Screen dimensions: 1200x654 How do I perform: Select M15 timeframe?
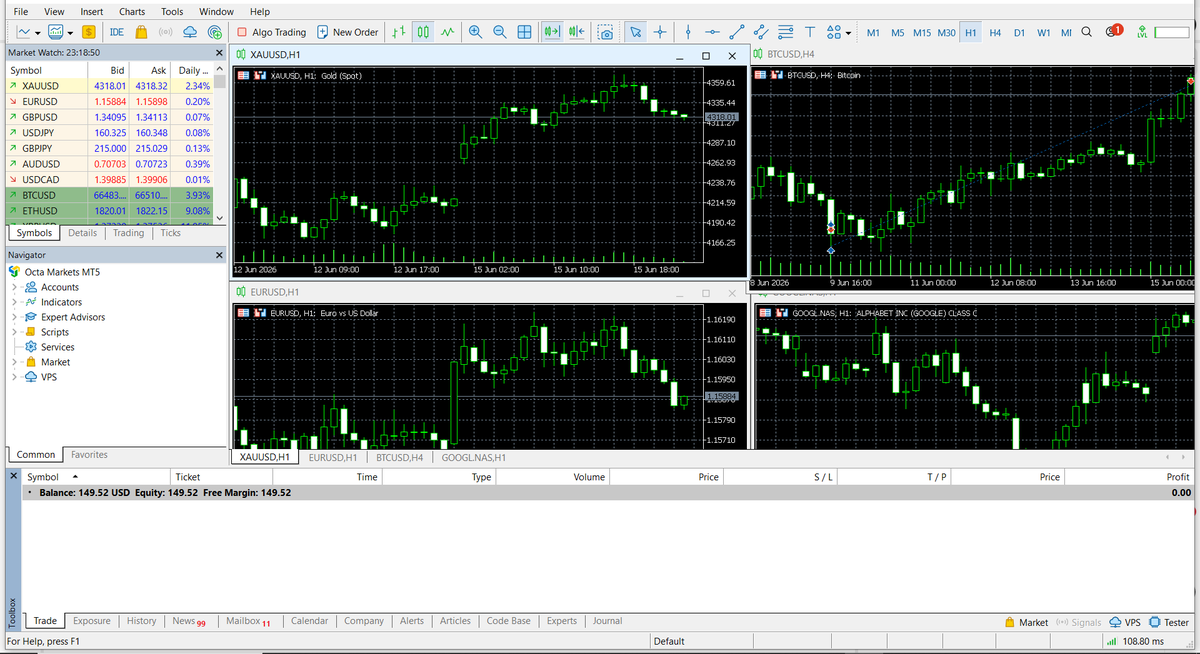pos(922,32)
